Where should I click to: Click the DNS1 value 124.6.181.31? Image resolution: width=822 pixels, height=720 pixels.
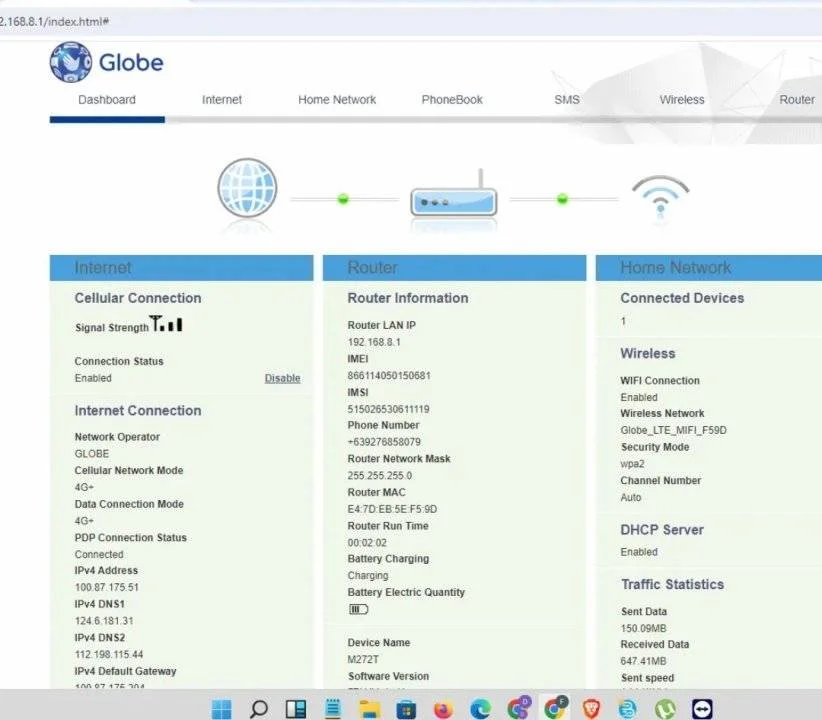coord(104,621)
